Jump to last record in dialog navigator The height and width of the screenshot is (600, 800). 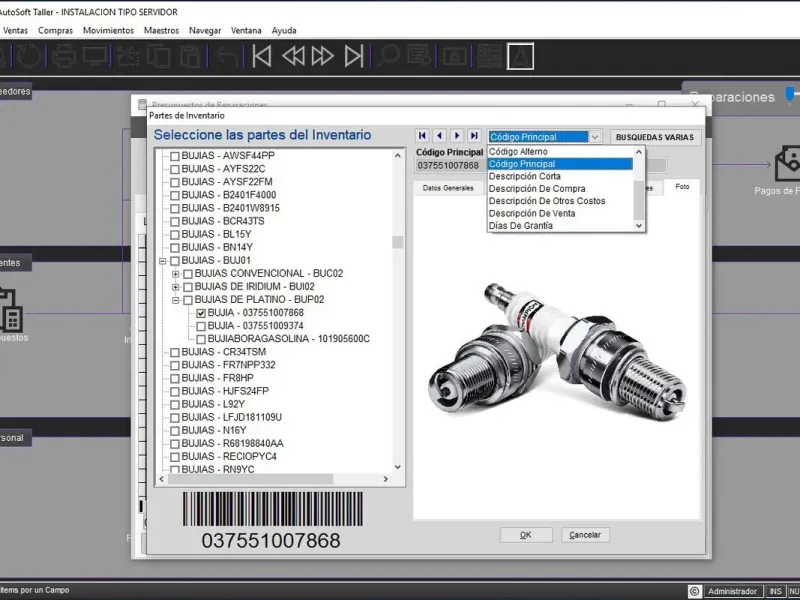(x=474, y=136)
